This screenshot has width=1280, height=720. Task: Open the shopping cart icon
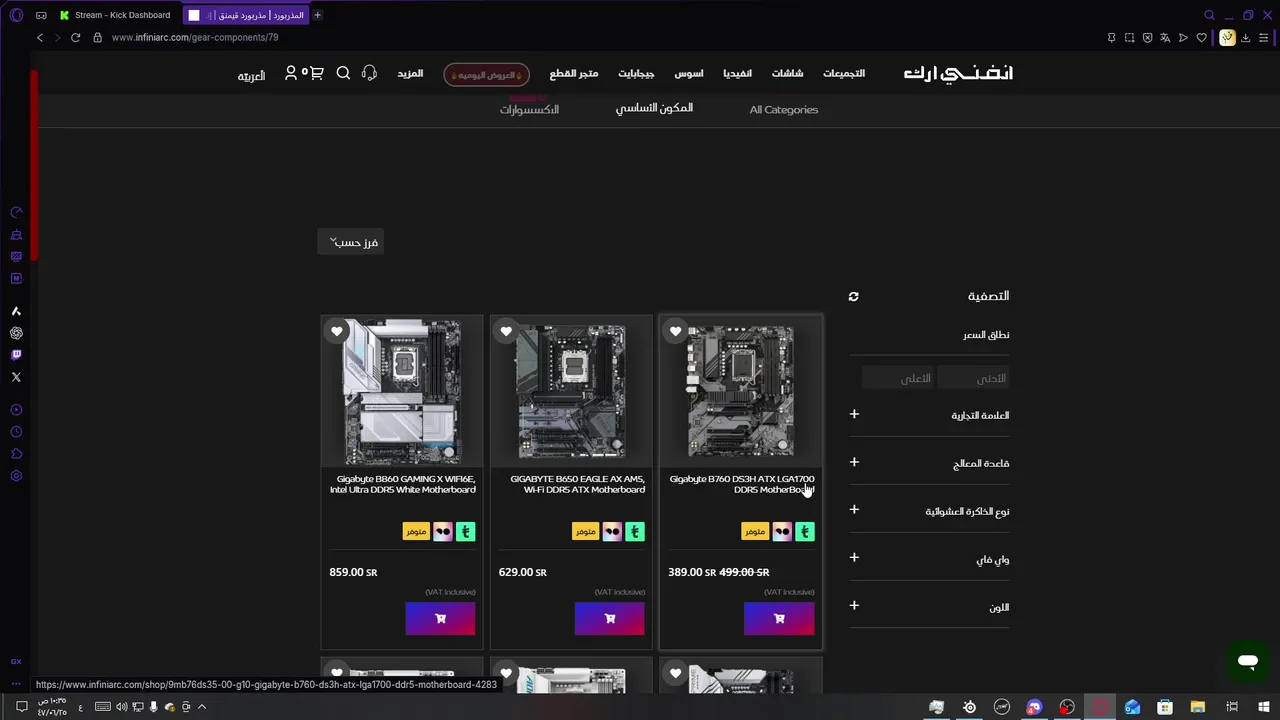(x=317, y=73)
